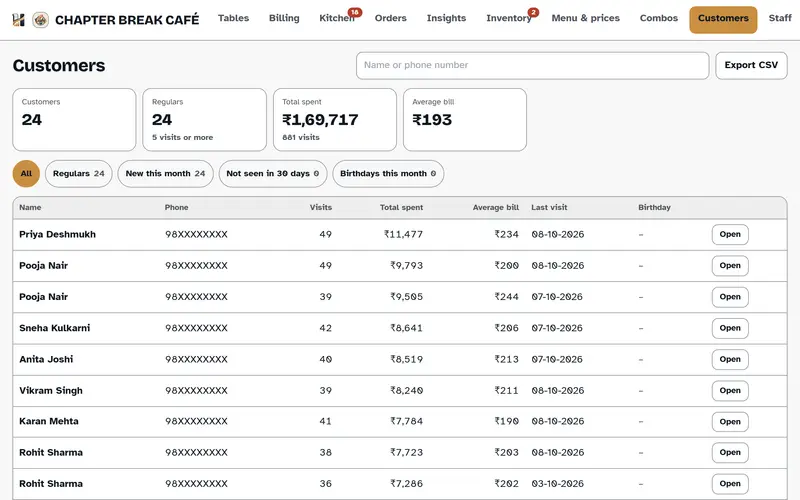The image size is (800, 500).
Task: Switch to the Kitchen tab
Action: point(336,18)
